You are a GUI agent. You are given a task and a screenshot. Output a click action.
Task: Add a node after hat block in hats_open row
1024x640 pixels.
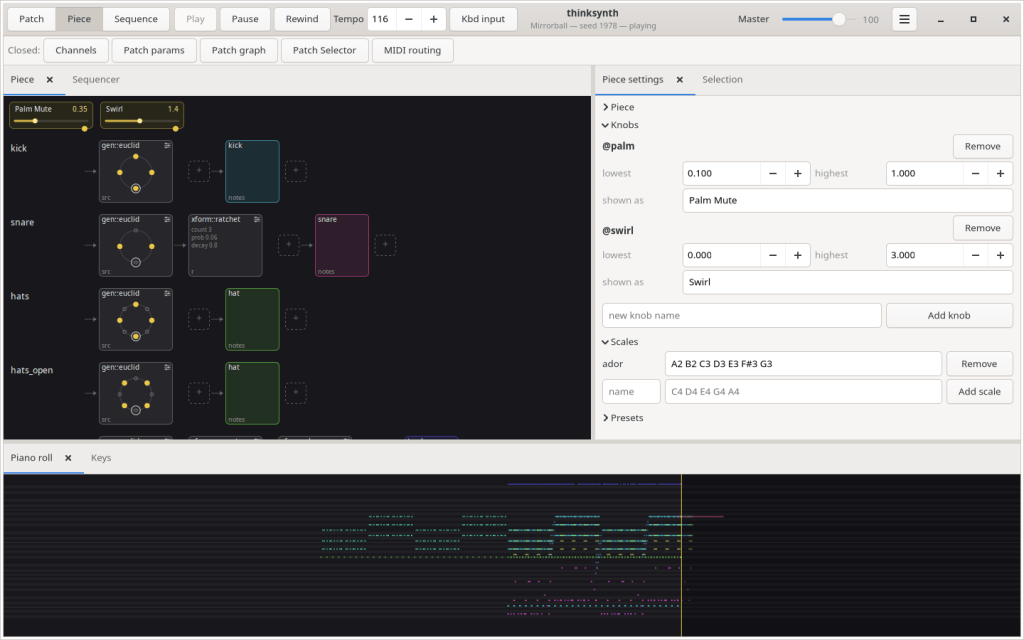(x=295, y=392)
